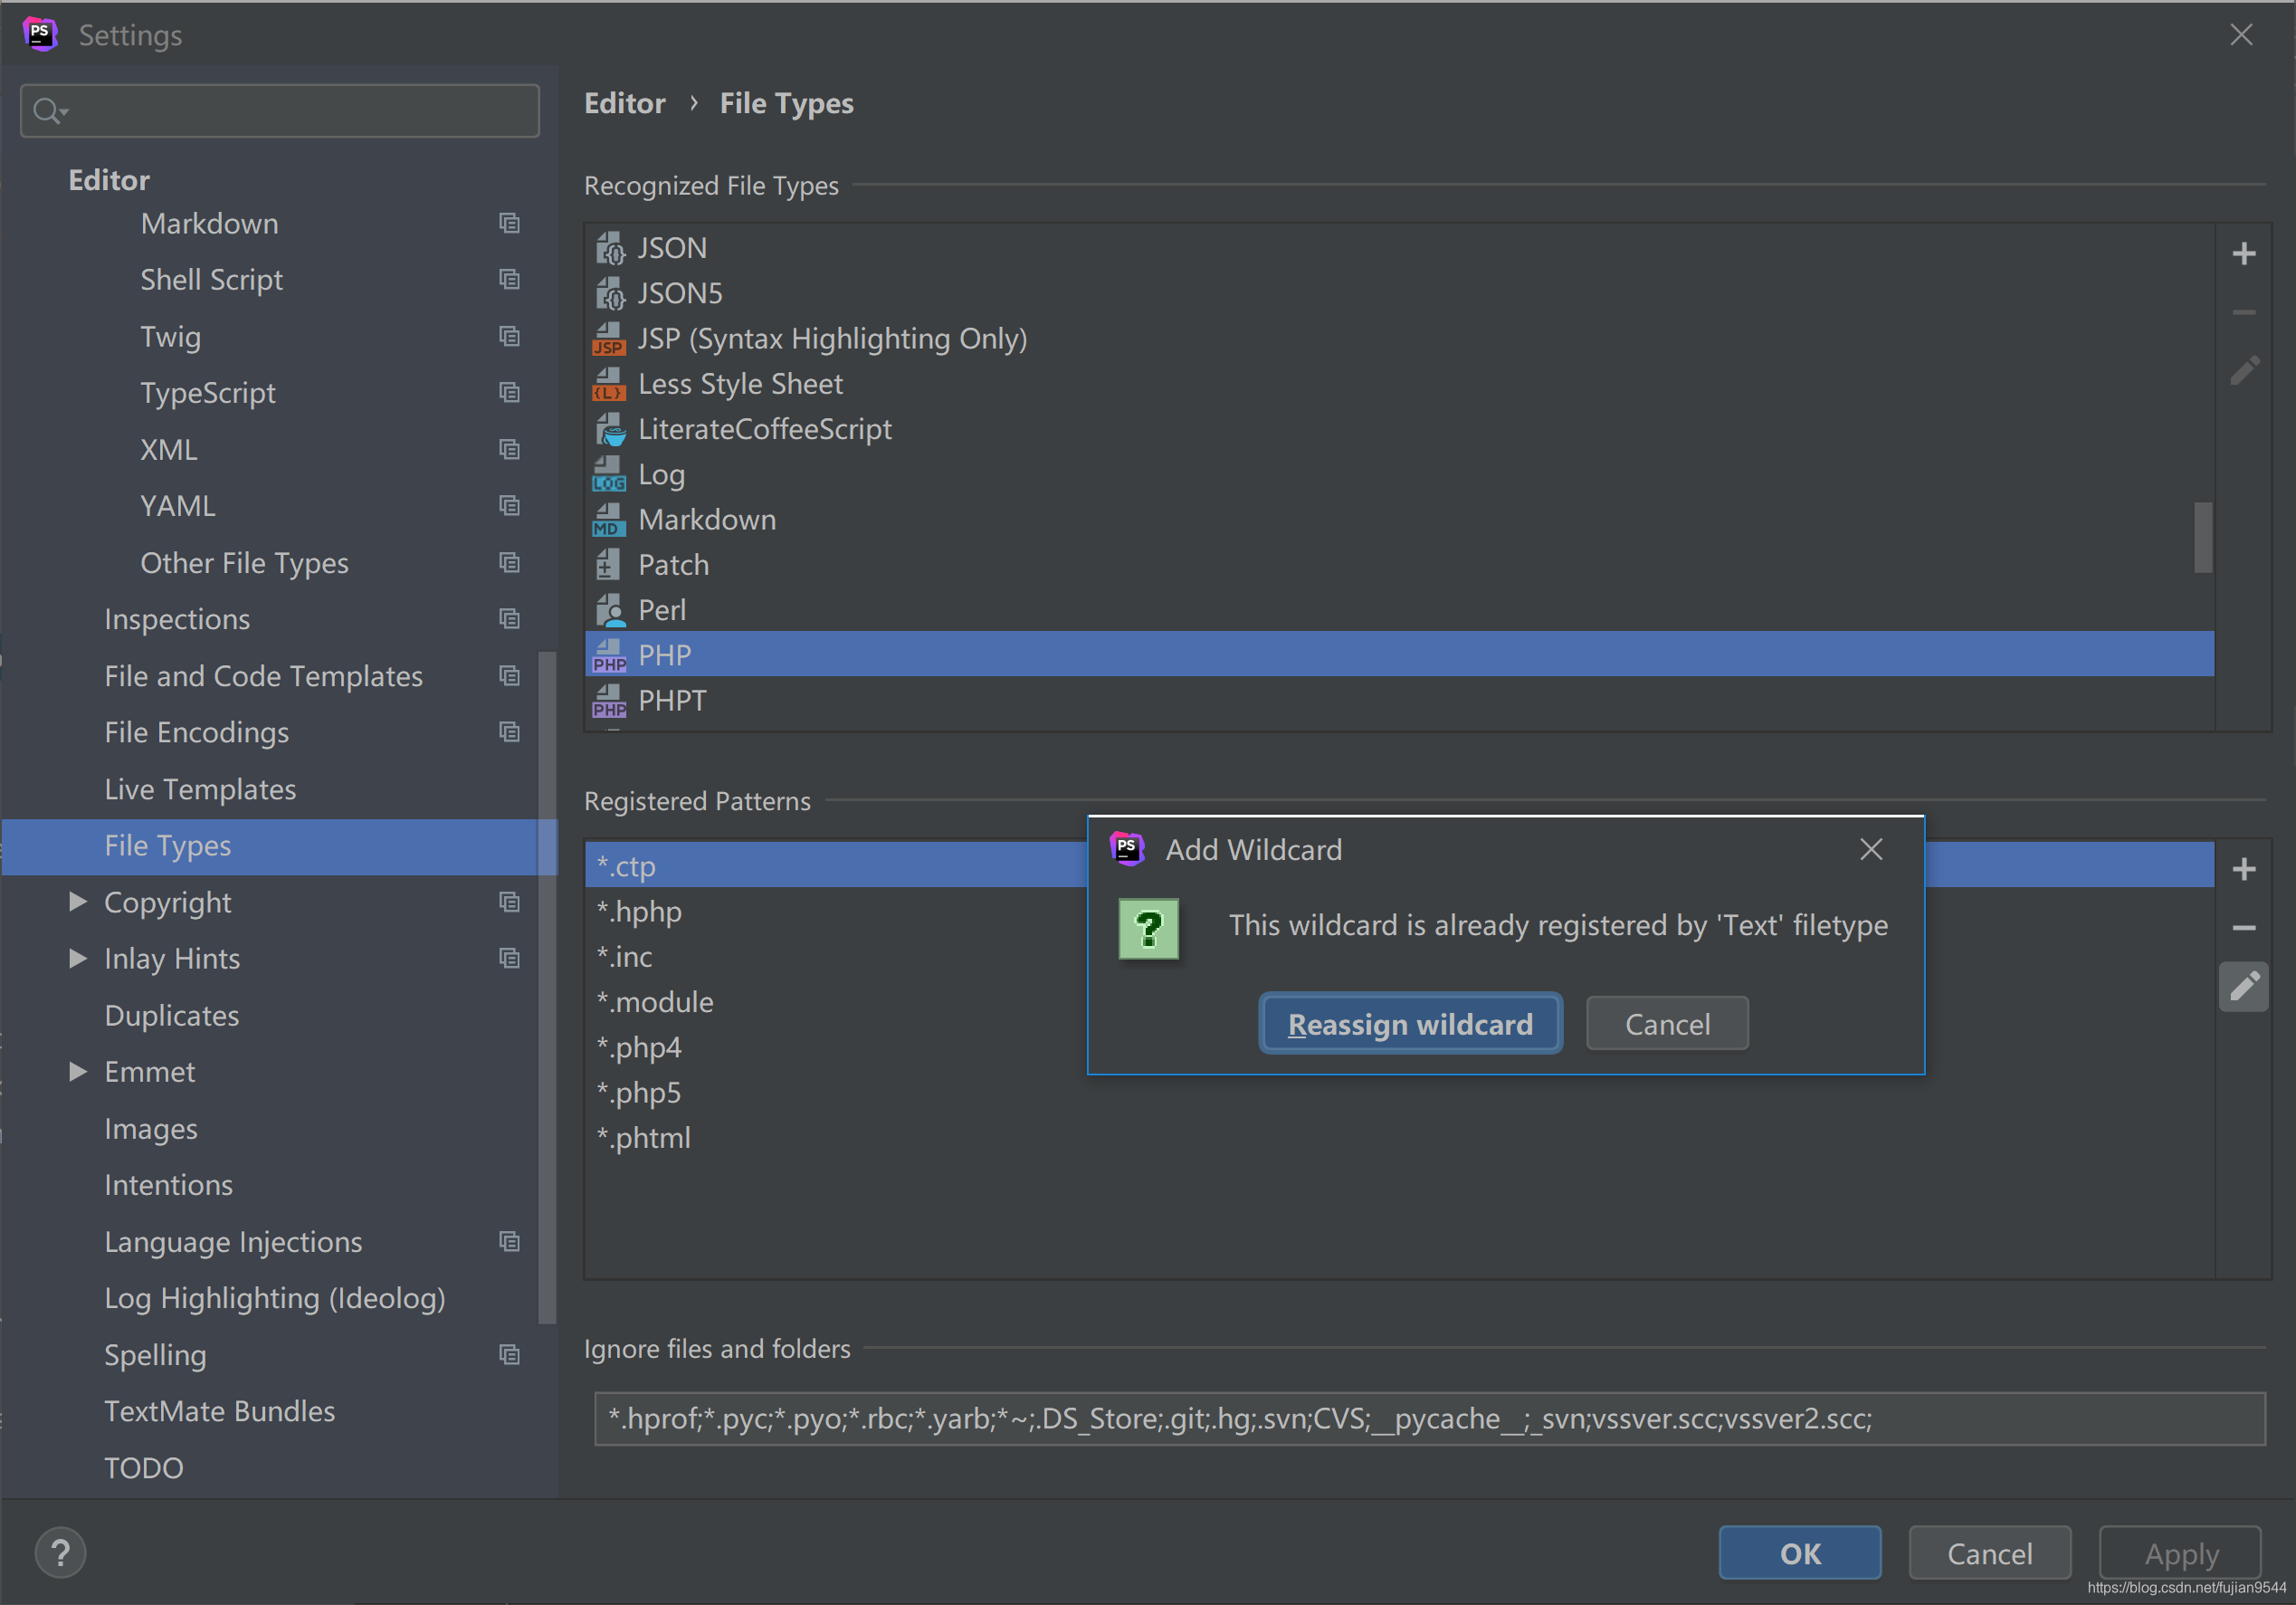
Task: Select the *.phtml registered pattern
Action: 643,1138
